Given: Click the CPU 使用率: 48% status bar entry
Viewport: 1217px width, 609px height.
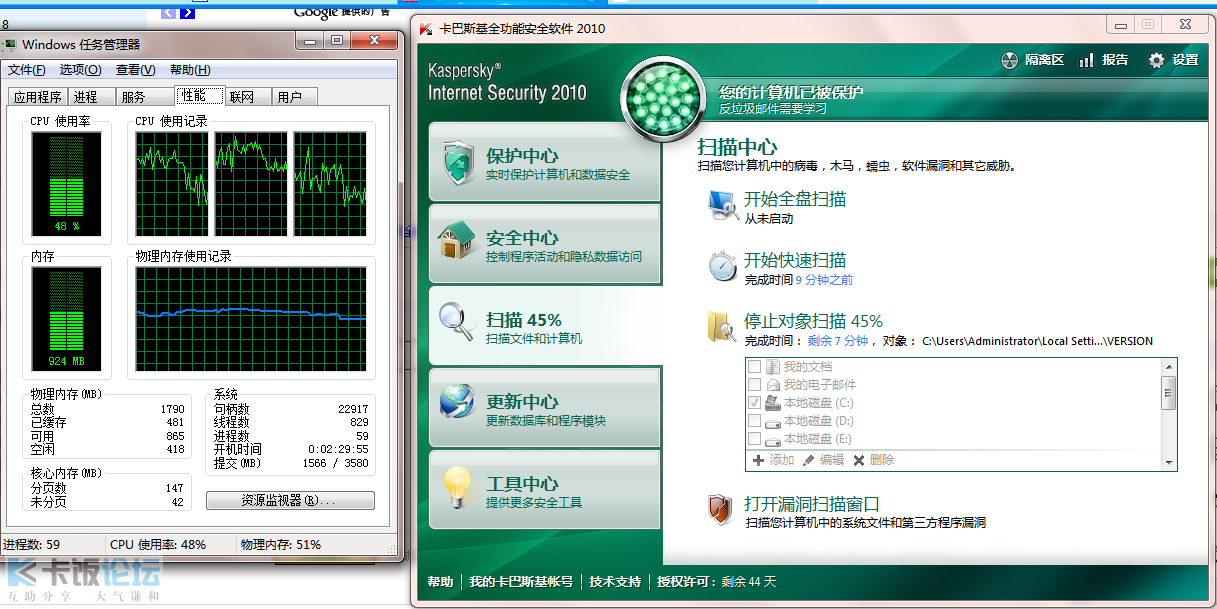Looking at the screenshot, I should (x=158, y=545).
